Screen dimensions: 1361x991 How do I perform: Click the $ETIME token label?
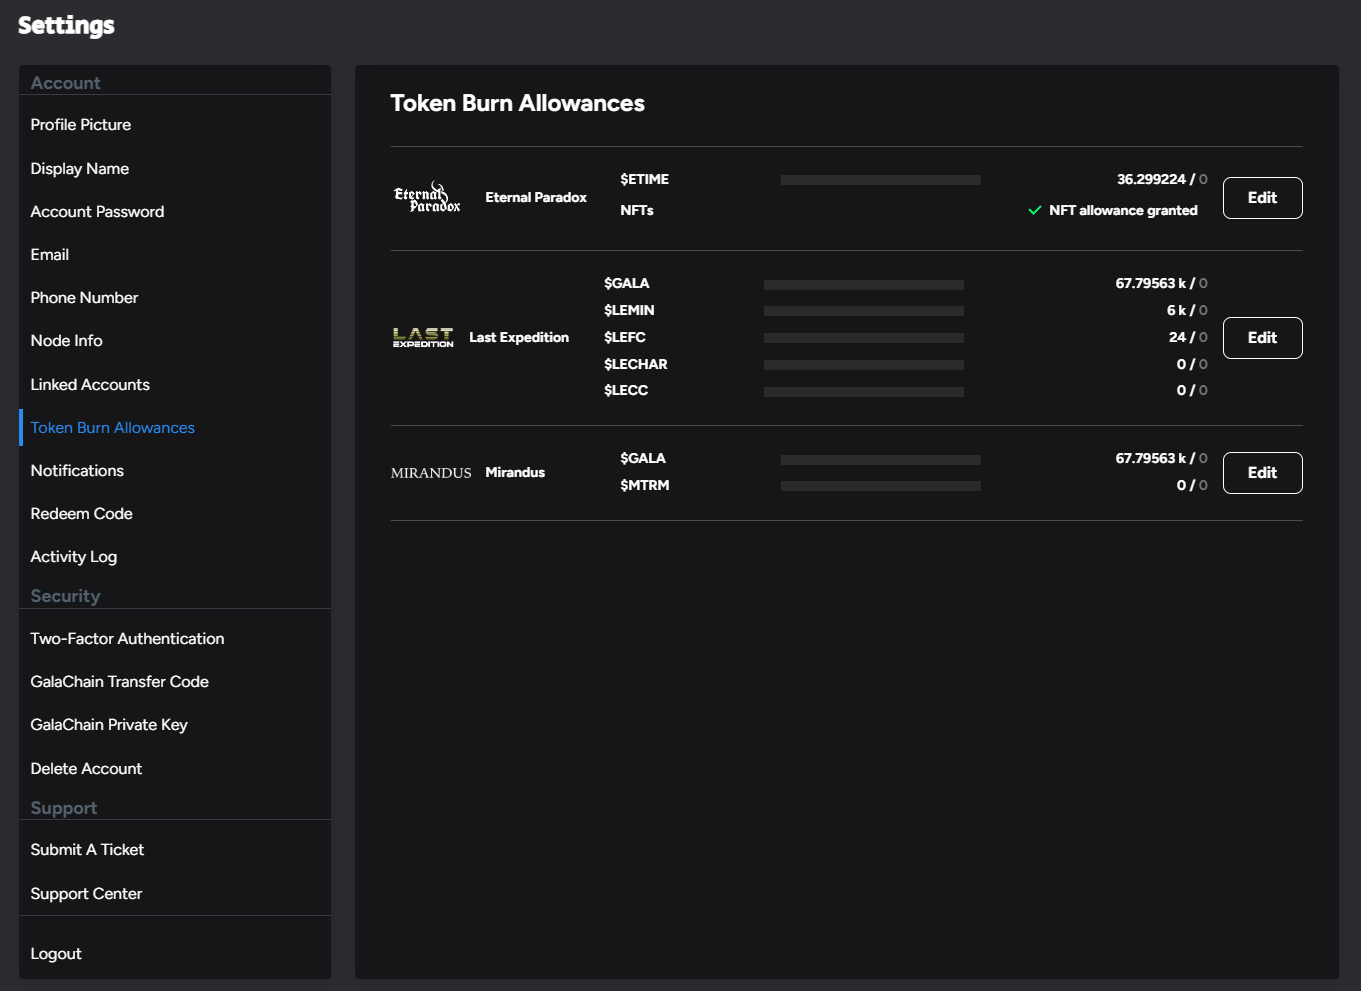coord(645,179)
